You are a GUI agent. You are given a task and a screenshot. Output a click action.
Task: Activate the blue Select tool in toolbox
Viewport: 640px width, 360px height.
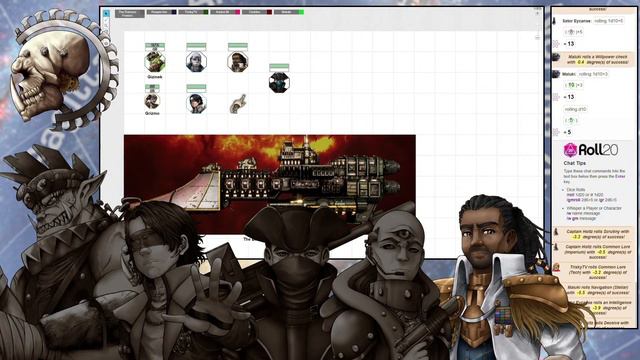tap(106, 13)
